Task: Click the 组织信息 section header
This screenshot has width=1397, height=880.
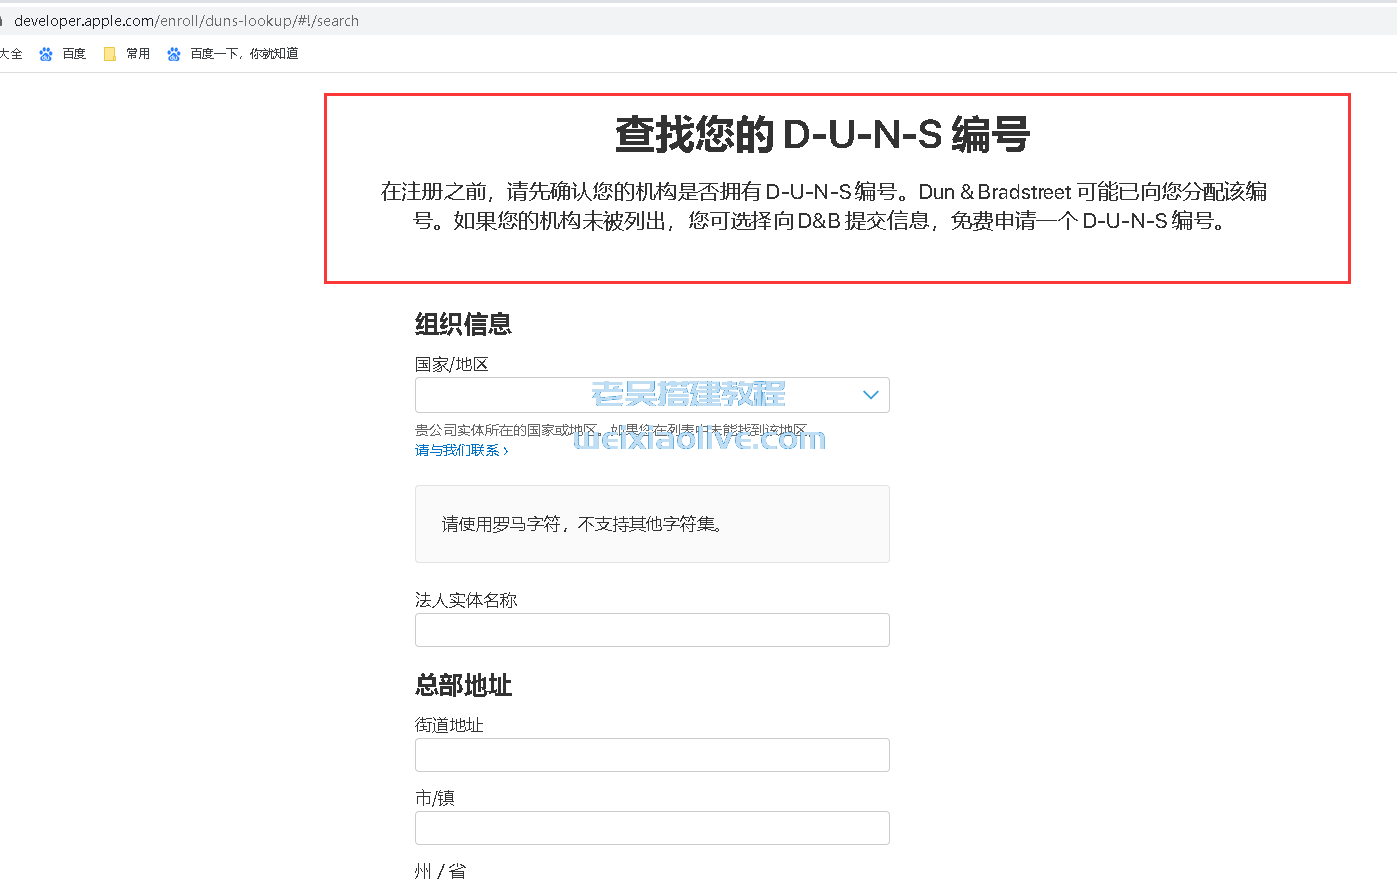Action: point(463,324)
